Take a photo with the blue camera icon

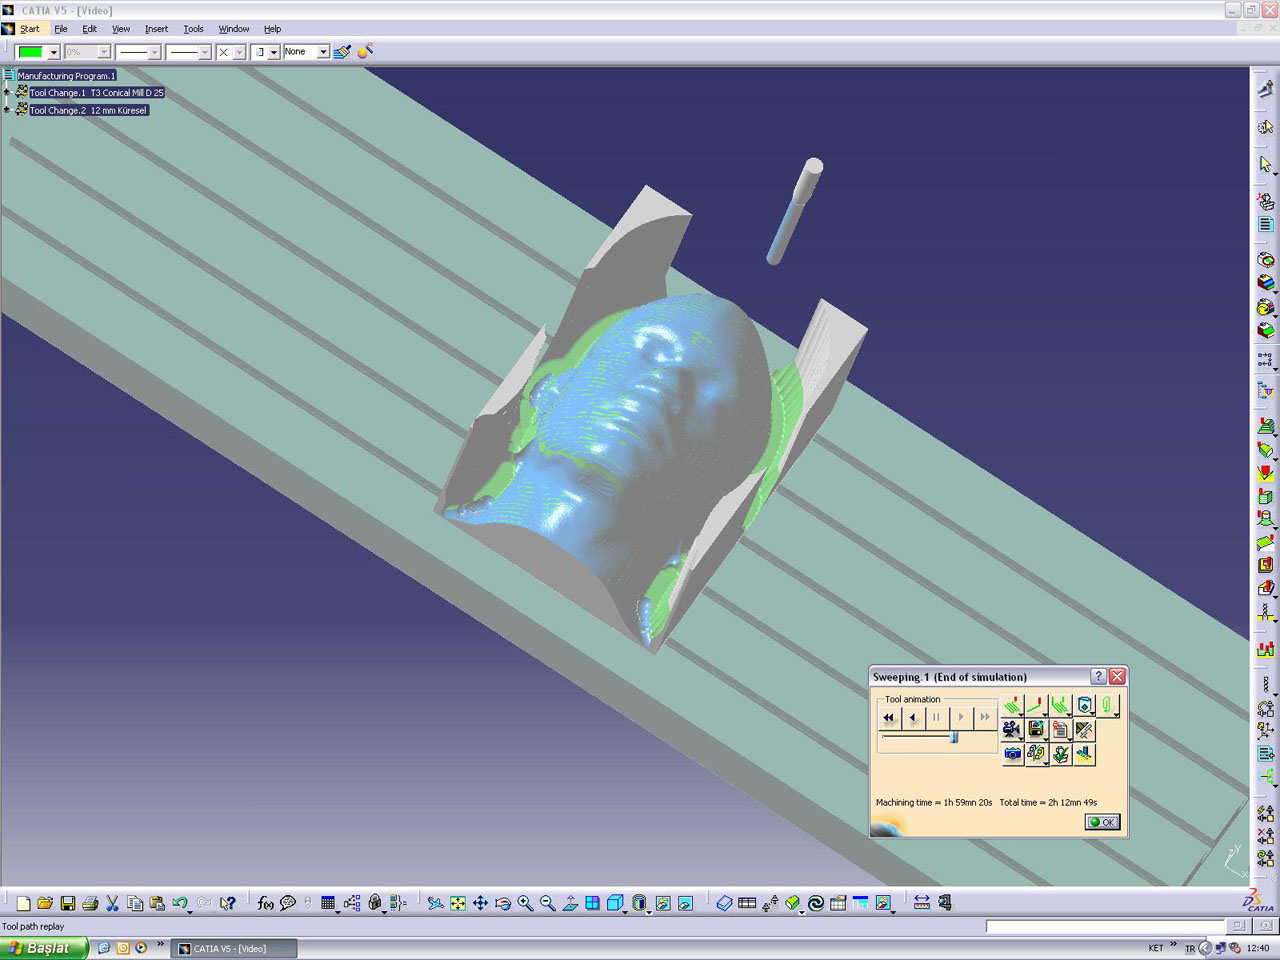point(1012,754)
